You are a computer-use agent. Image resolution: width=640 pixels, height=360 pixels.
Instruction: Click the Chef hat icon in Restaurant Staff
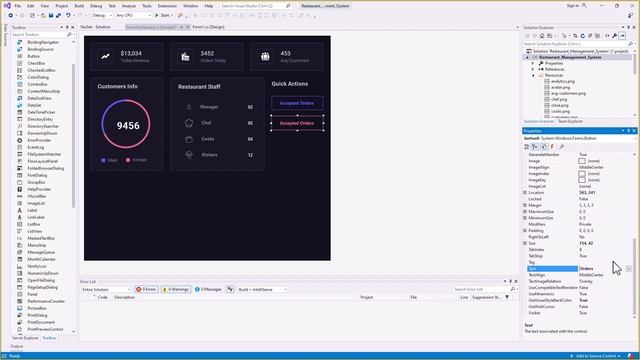tap(189, 122)
